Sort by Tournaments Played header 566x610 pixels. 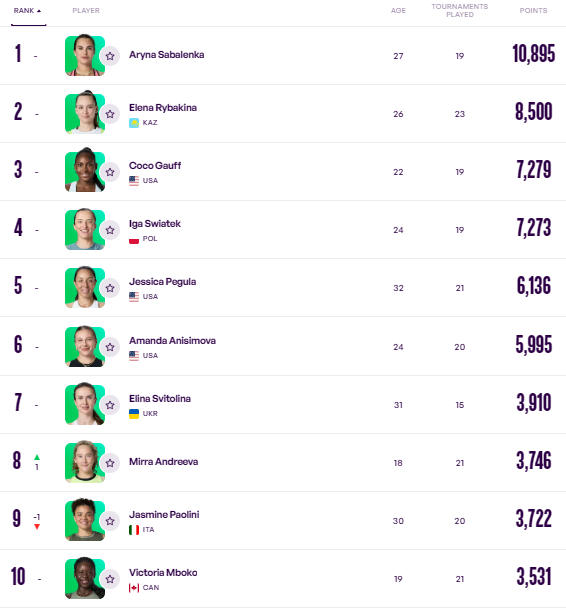click(x=459, y=11)
